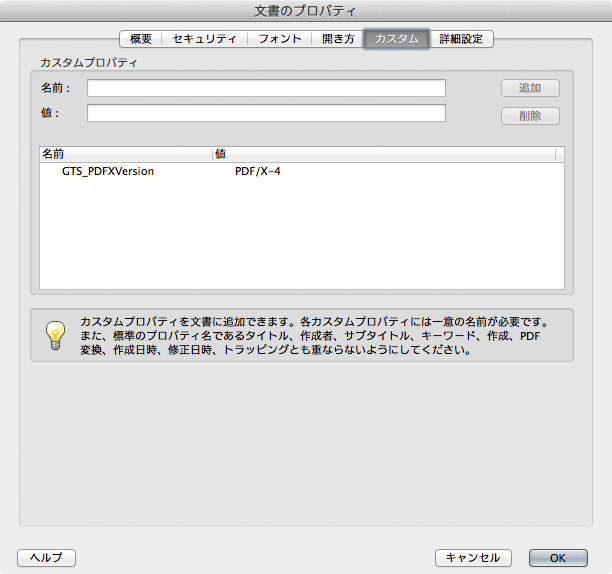Select the フォント tab
This screenshot has width=612, height=574.
(280, 39)
